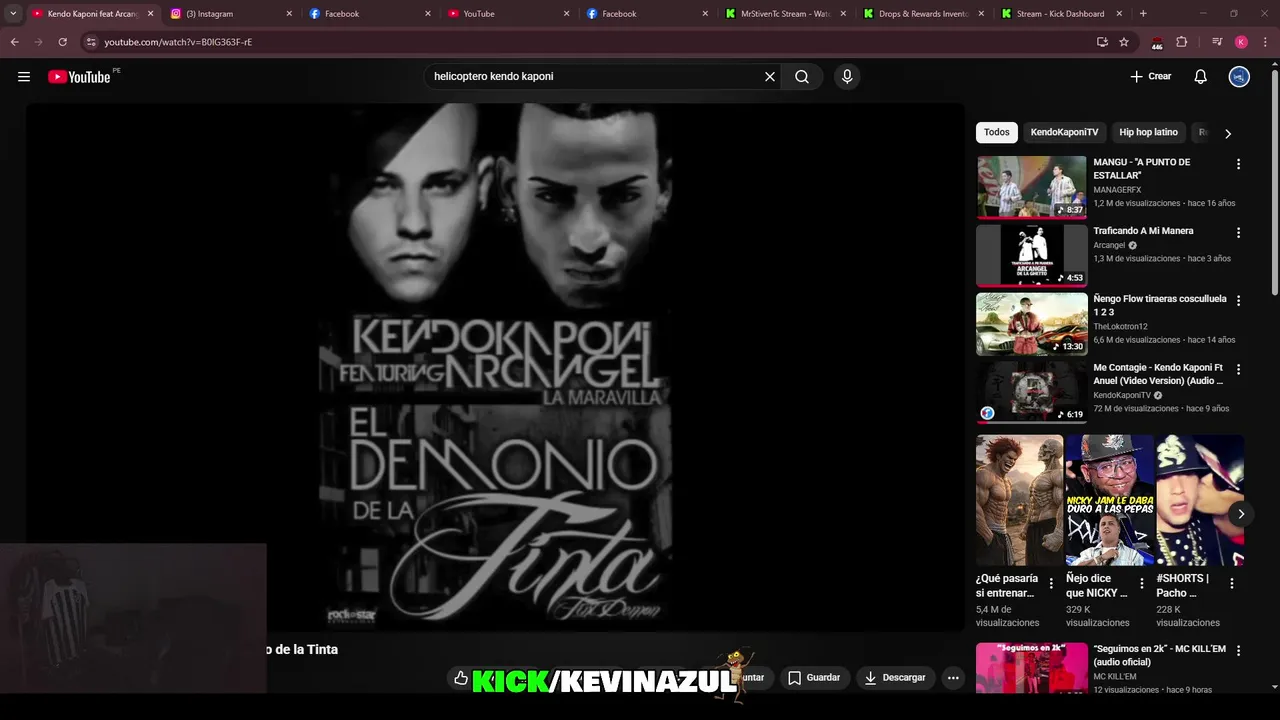
Task: Start voice search with the microphone icon
Action: 847,77
